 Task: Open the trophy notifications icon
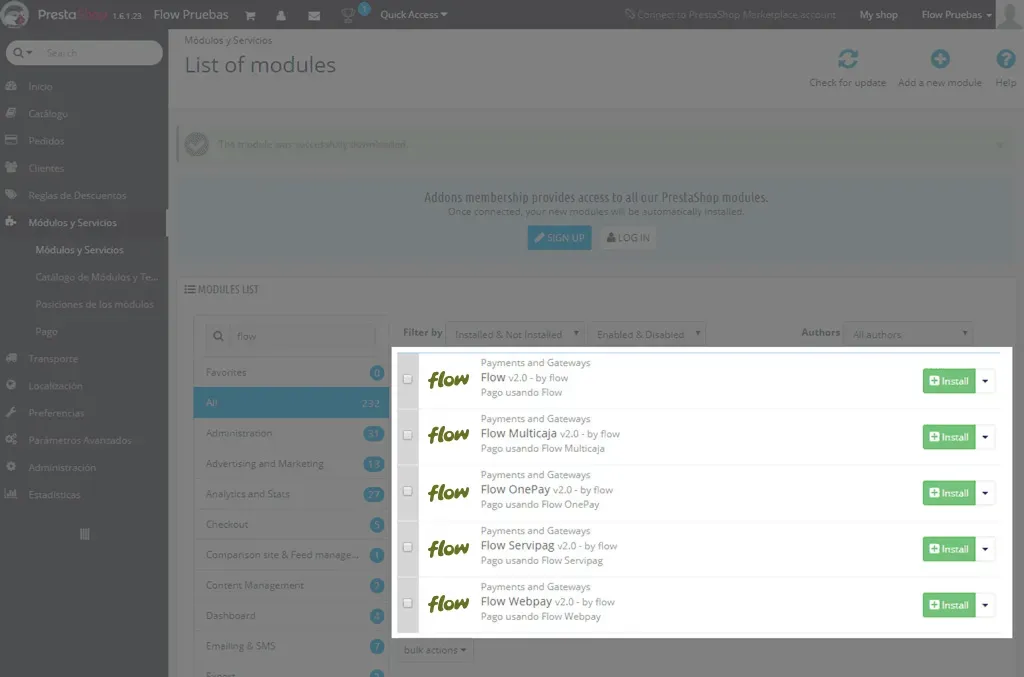click(348, 15)
